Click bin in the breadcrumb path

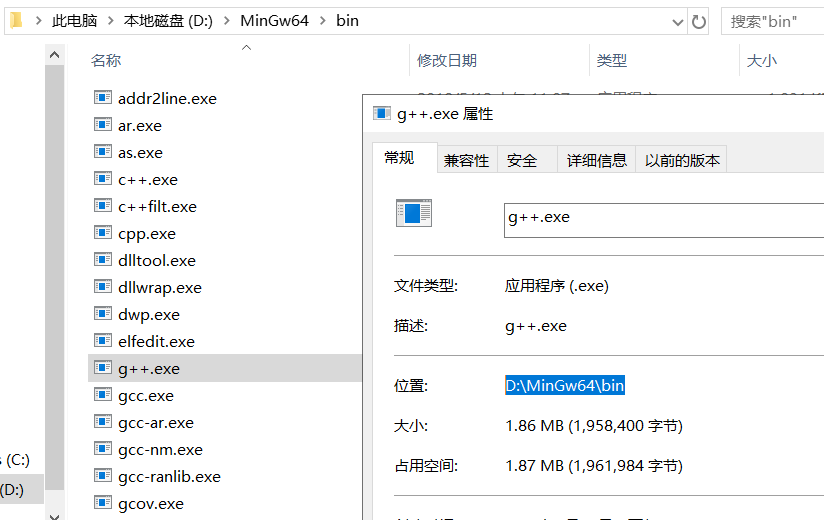[x=347, y=21]
